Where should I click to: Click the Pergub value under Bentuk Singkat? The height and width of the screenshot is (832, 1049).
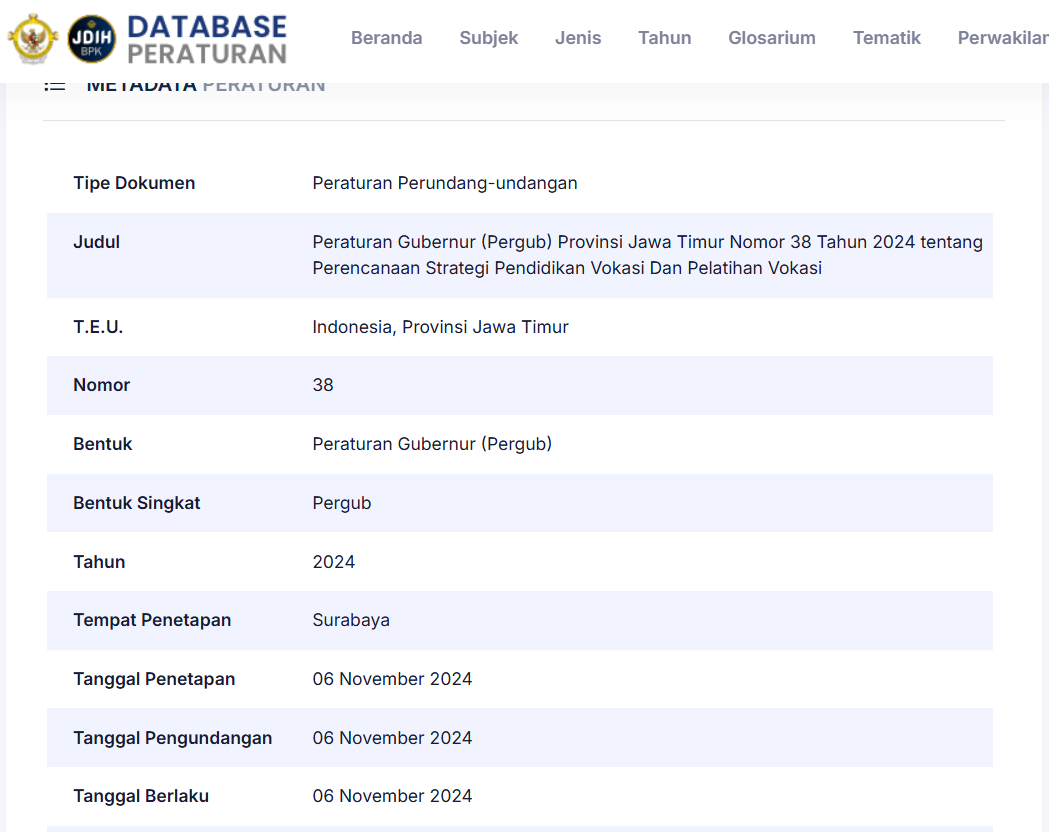[x=341, y=503]
